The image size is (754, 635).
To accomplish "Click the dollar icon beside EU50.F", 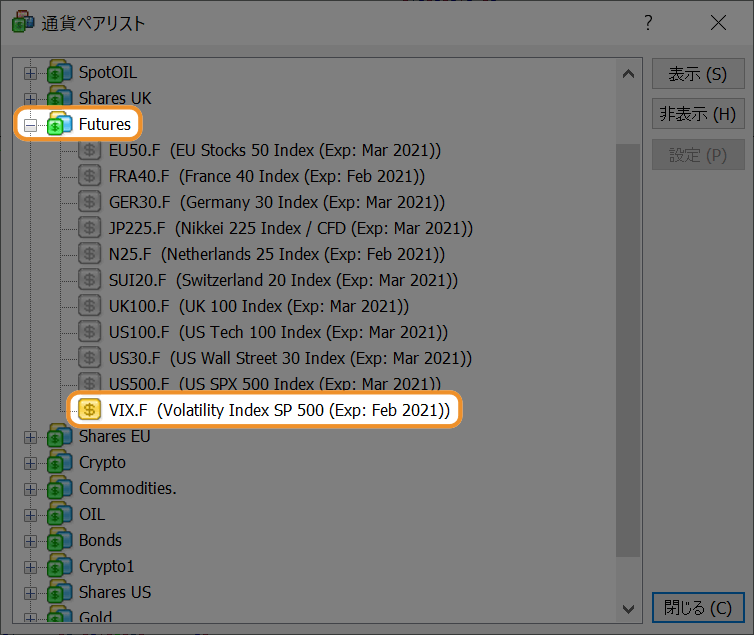I will pyautogui.click(x=89, y=150).
